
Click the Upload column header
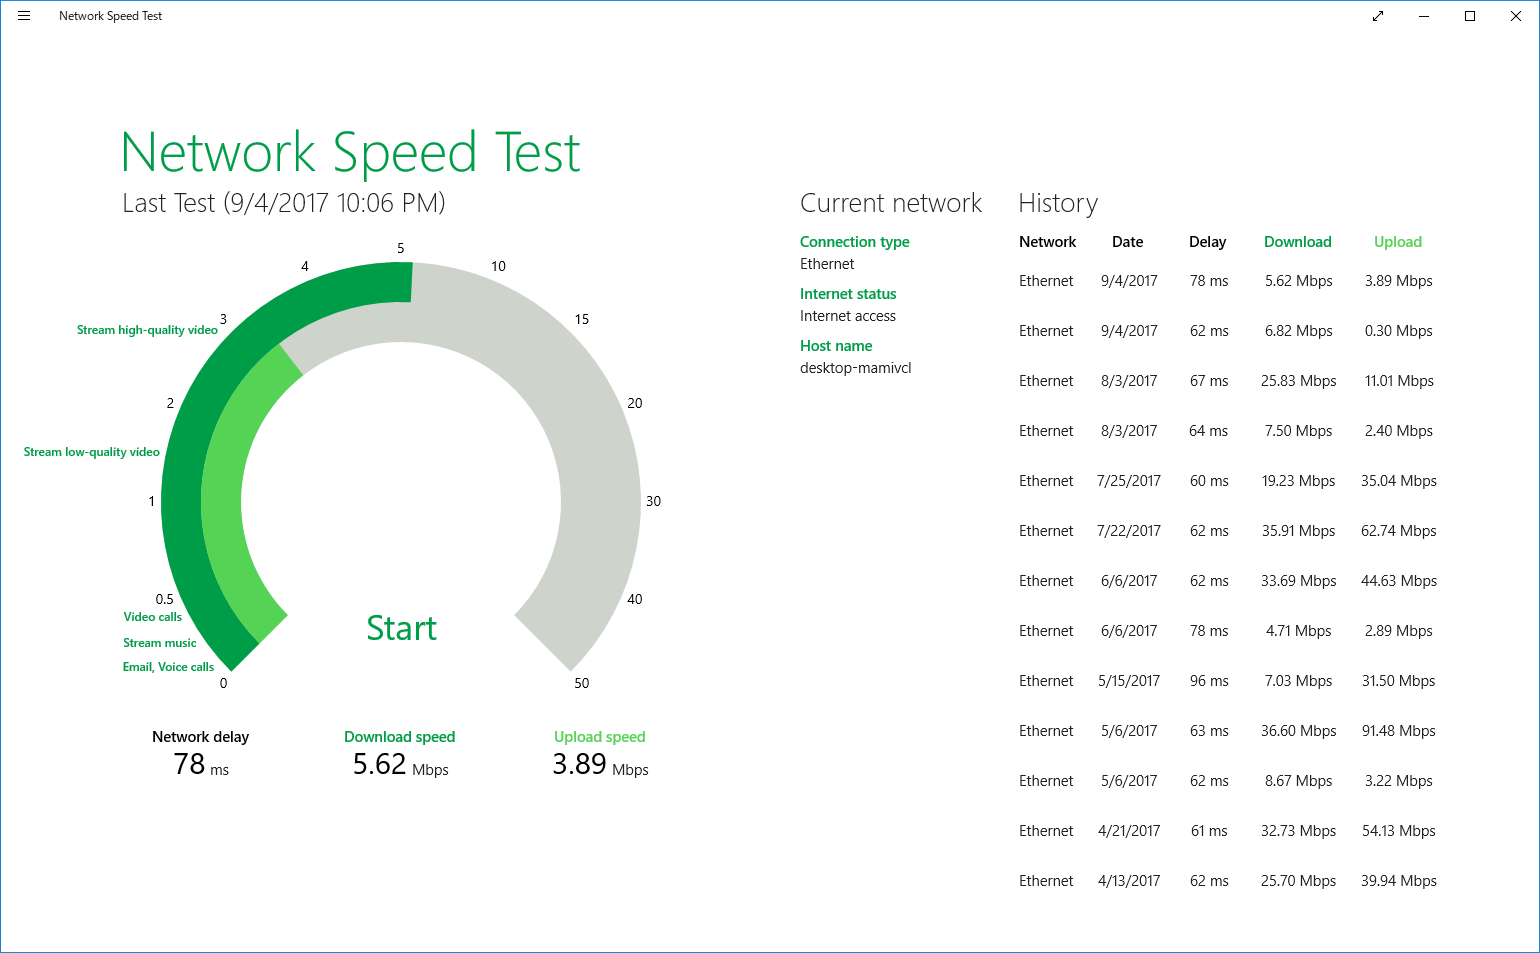1398,242
